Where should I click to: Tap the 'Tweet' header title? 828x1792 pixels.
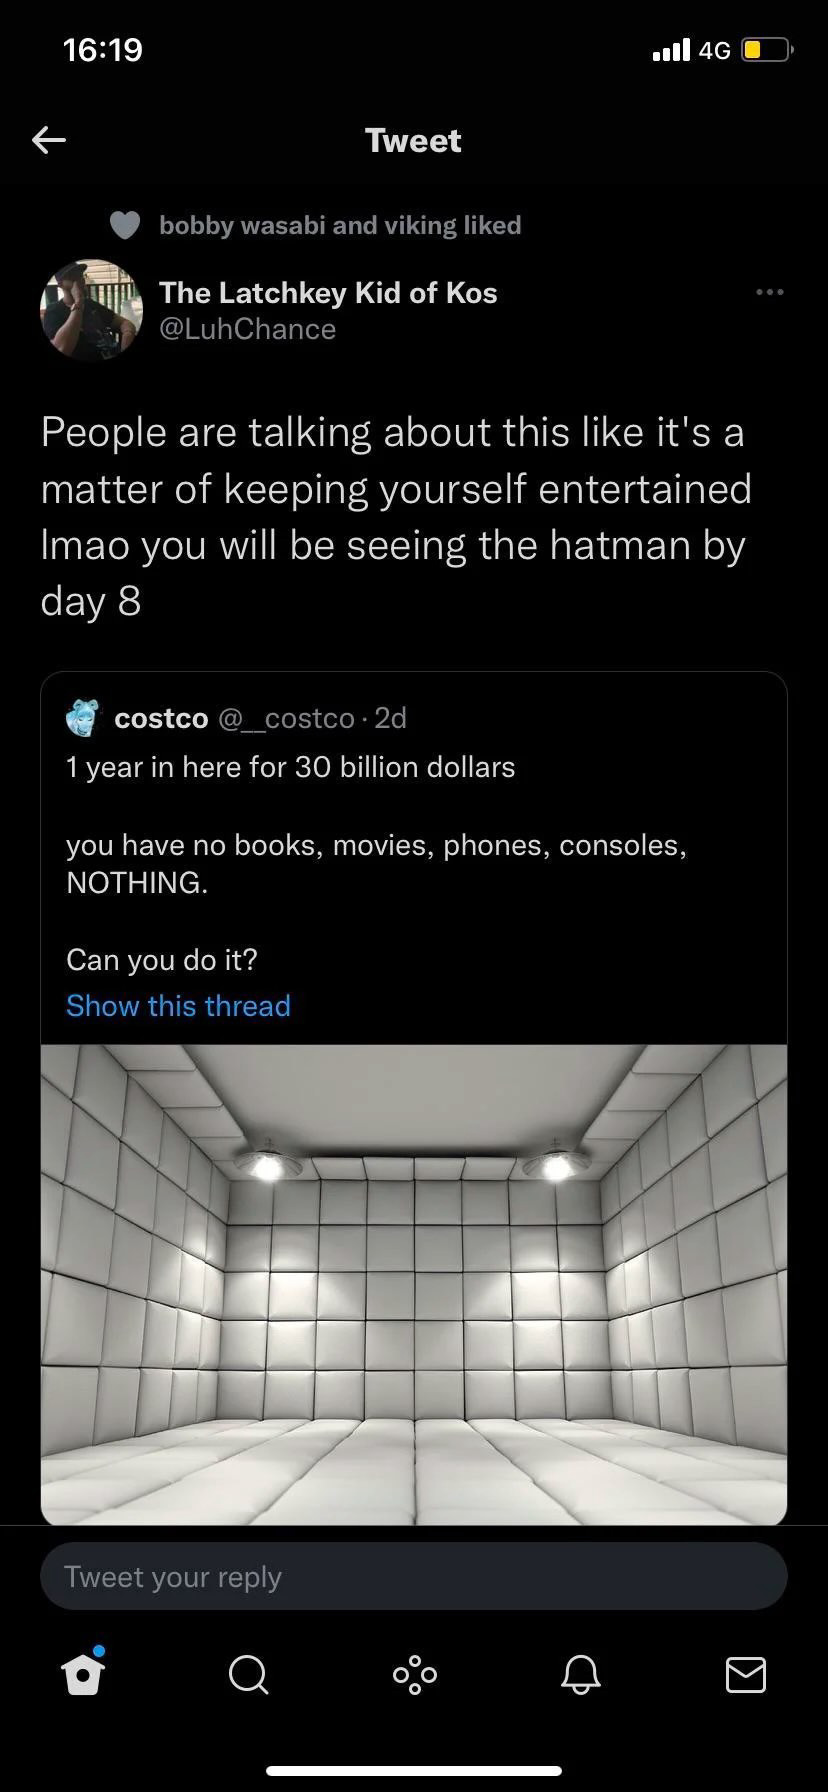coord(413,140)
